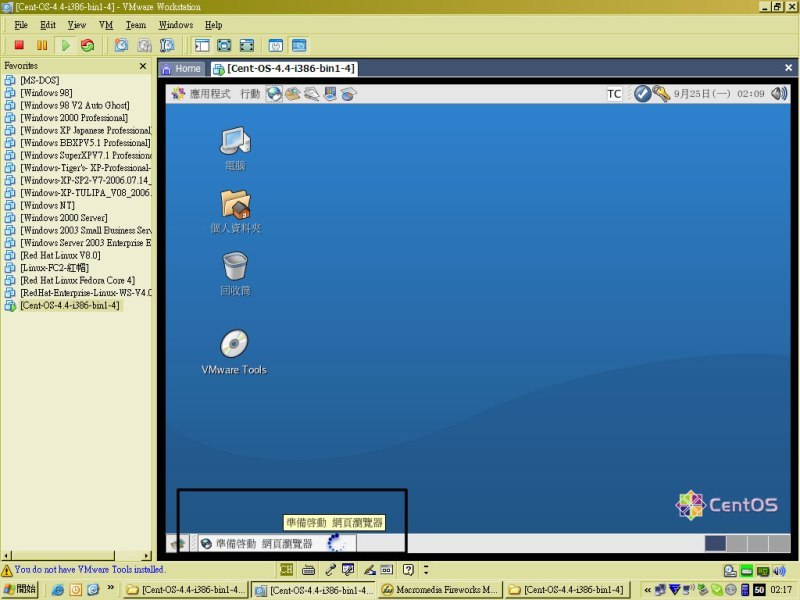This screenshot has height=600, width=800.
Task: Open the Edit menu
Action: (x=48, y=25)
